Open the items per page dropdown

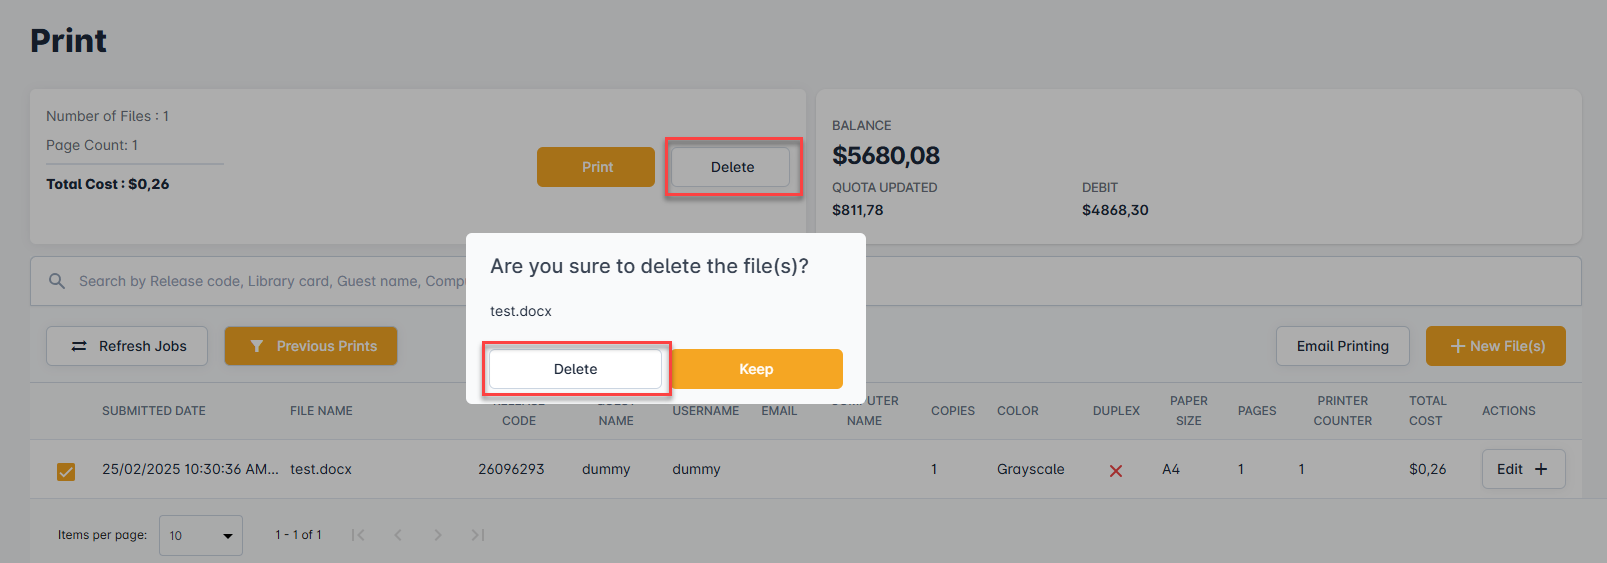[201, 536]
